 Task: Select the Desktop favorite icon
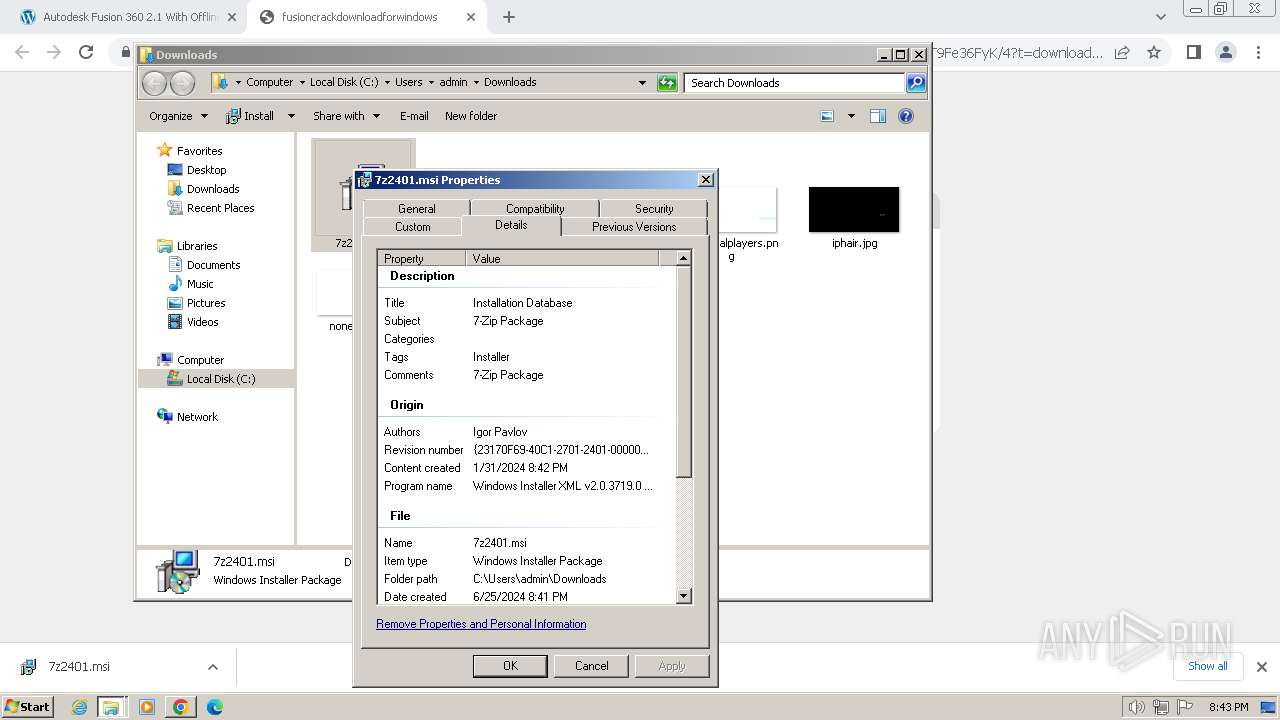[175, 170]
